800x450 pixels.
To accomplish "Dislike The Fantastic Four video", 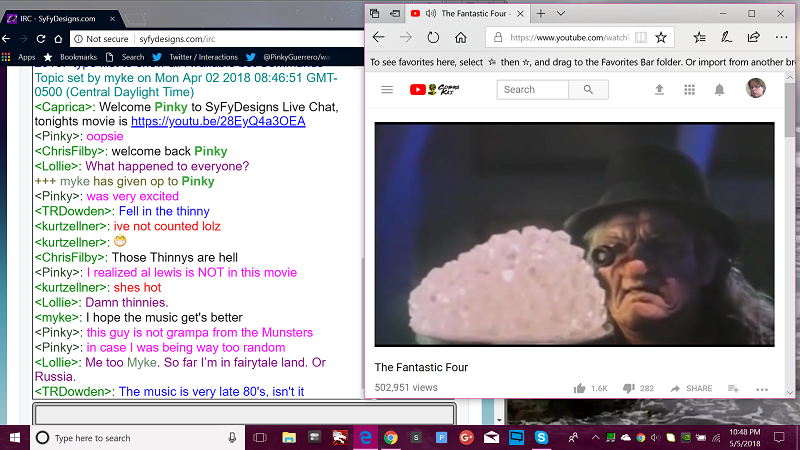I will click(629, 388).
